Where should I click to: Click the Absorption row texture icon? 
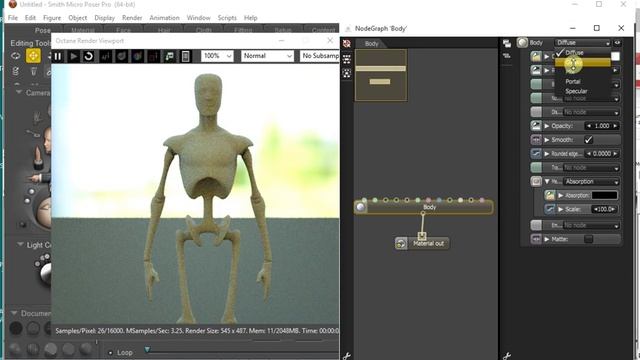[x=550, y=196]
